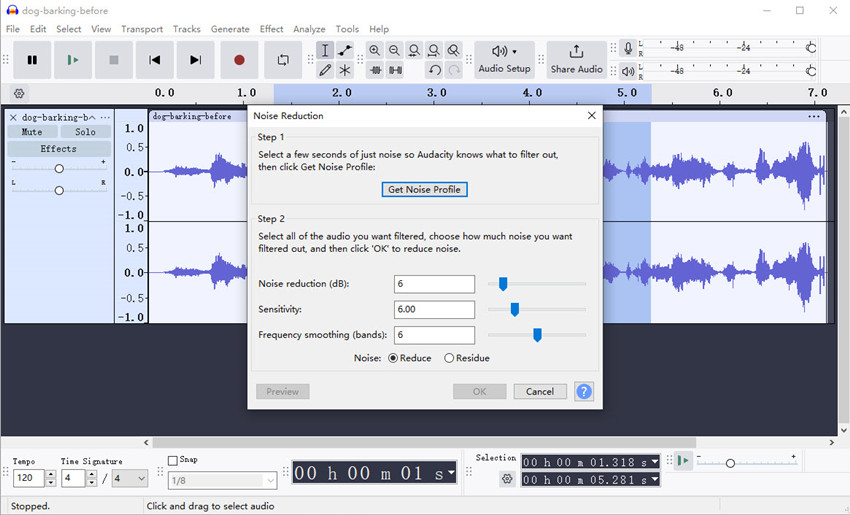Open the track control panel ellipsis menu
850x515 pixels.
click(x=105, y=117)
